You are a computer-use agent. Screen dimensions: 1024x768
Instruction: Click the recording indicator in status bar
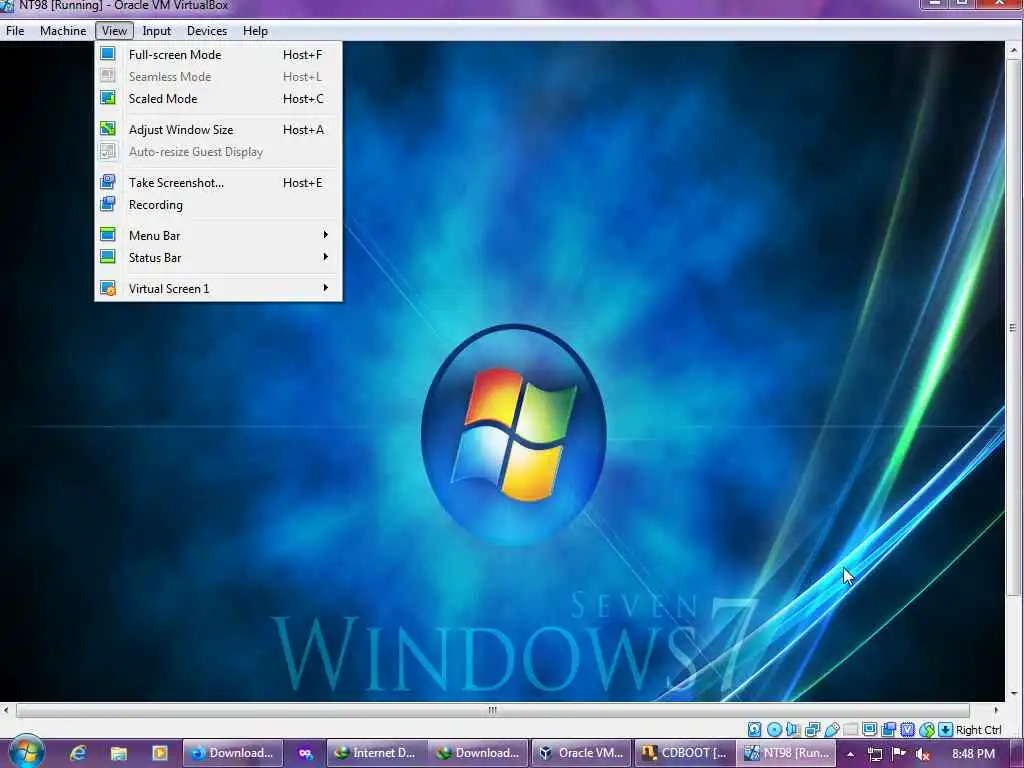pyautogui.click(x=889, y=729)
